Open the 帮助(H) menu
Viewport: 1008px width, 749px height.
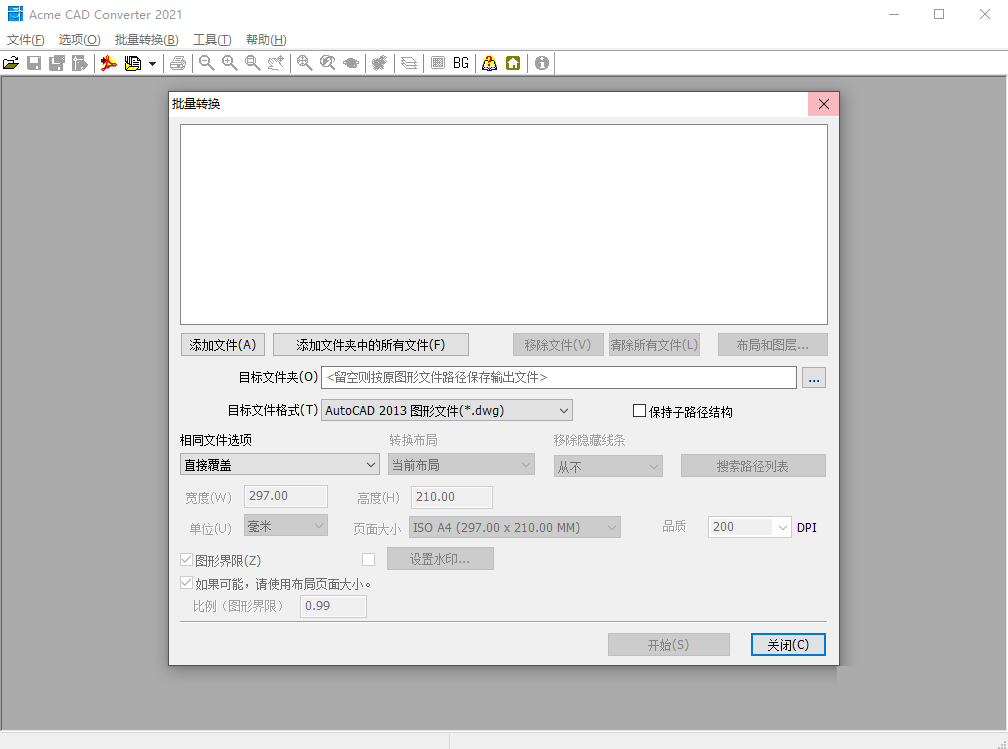pyautogui.click(x=266, y=40)
